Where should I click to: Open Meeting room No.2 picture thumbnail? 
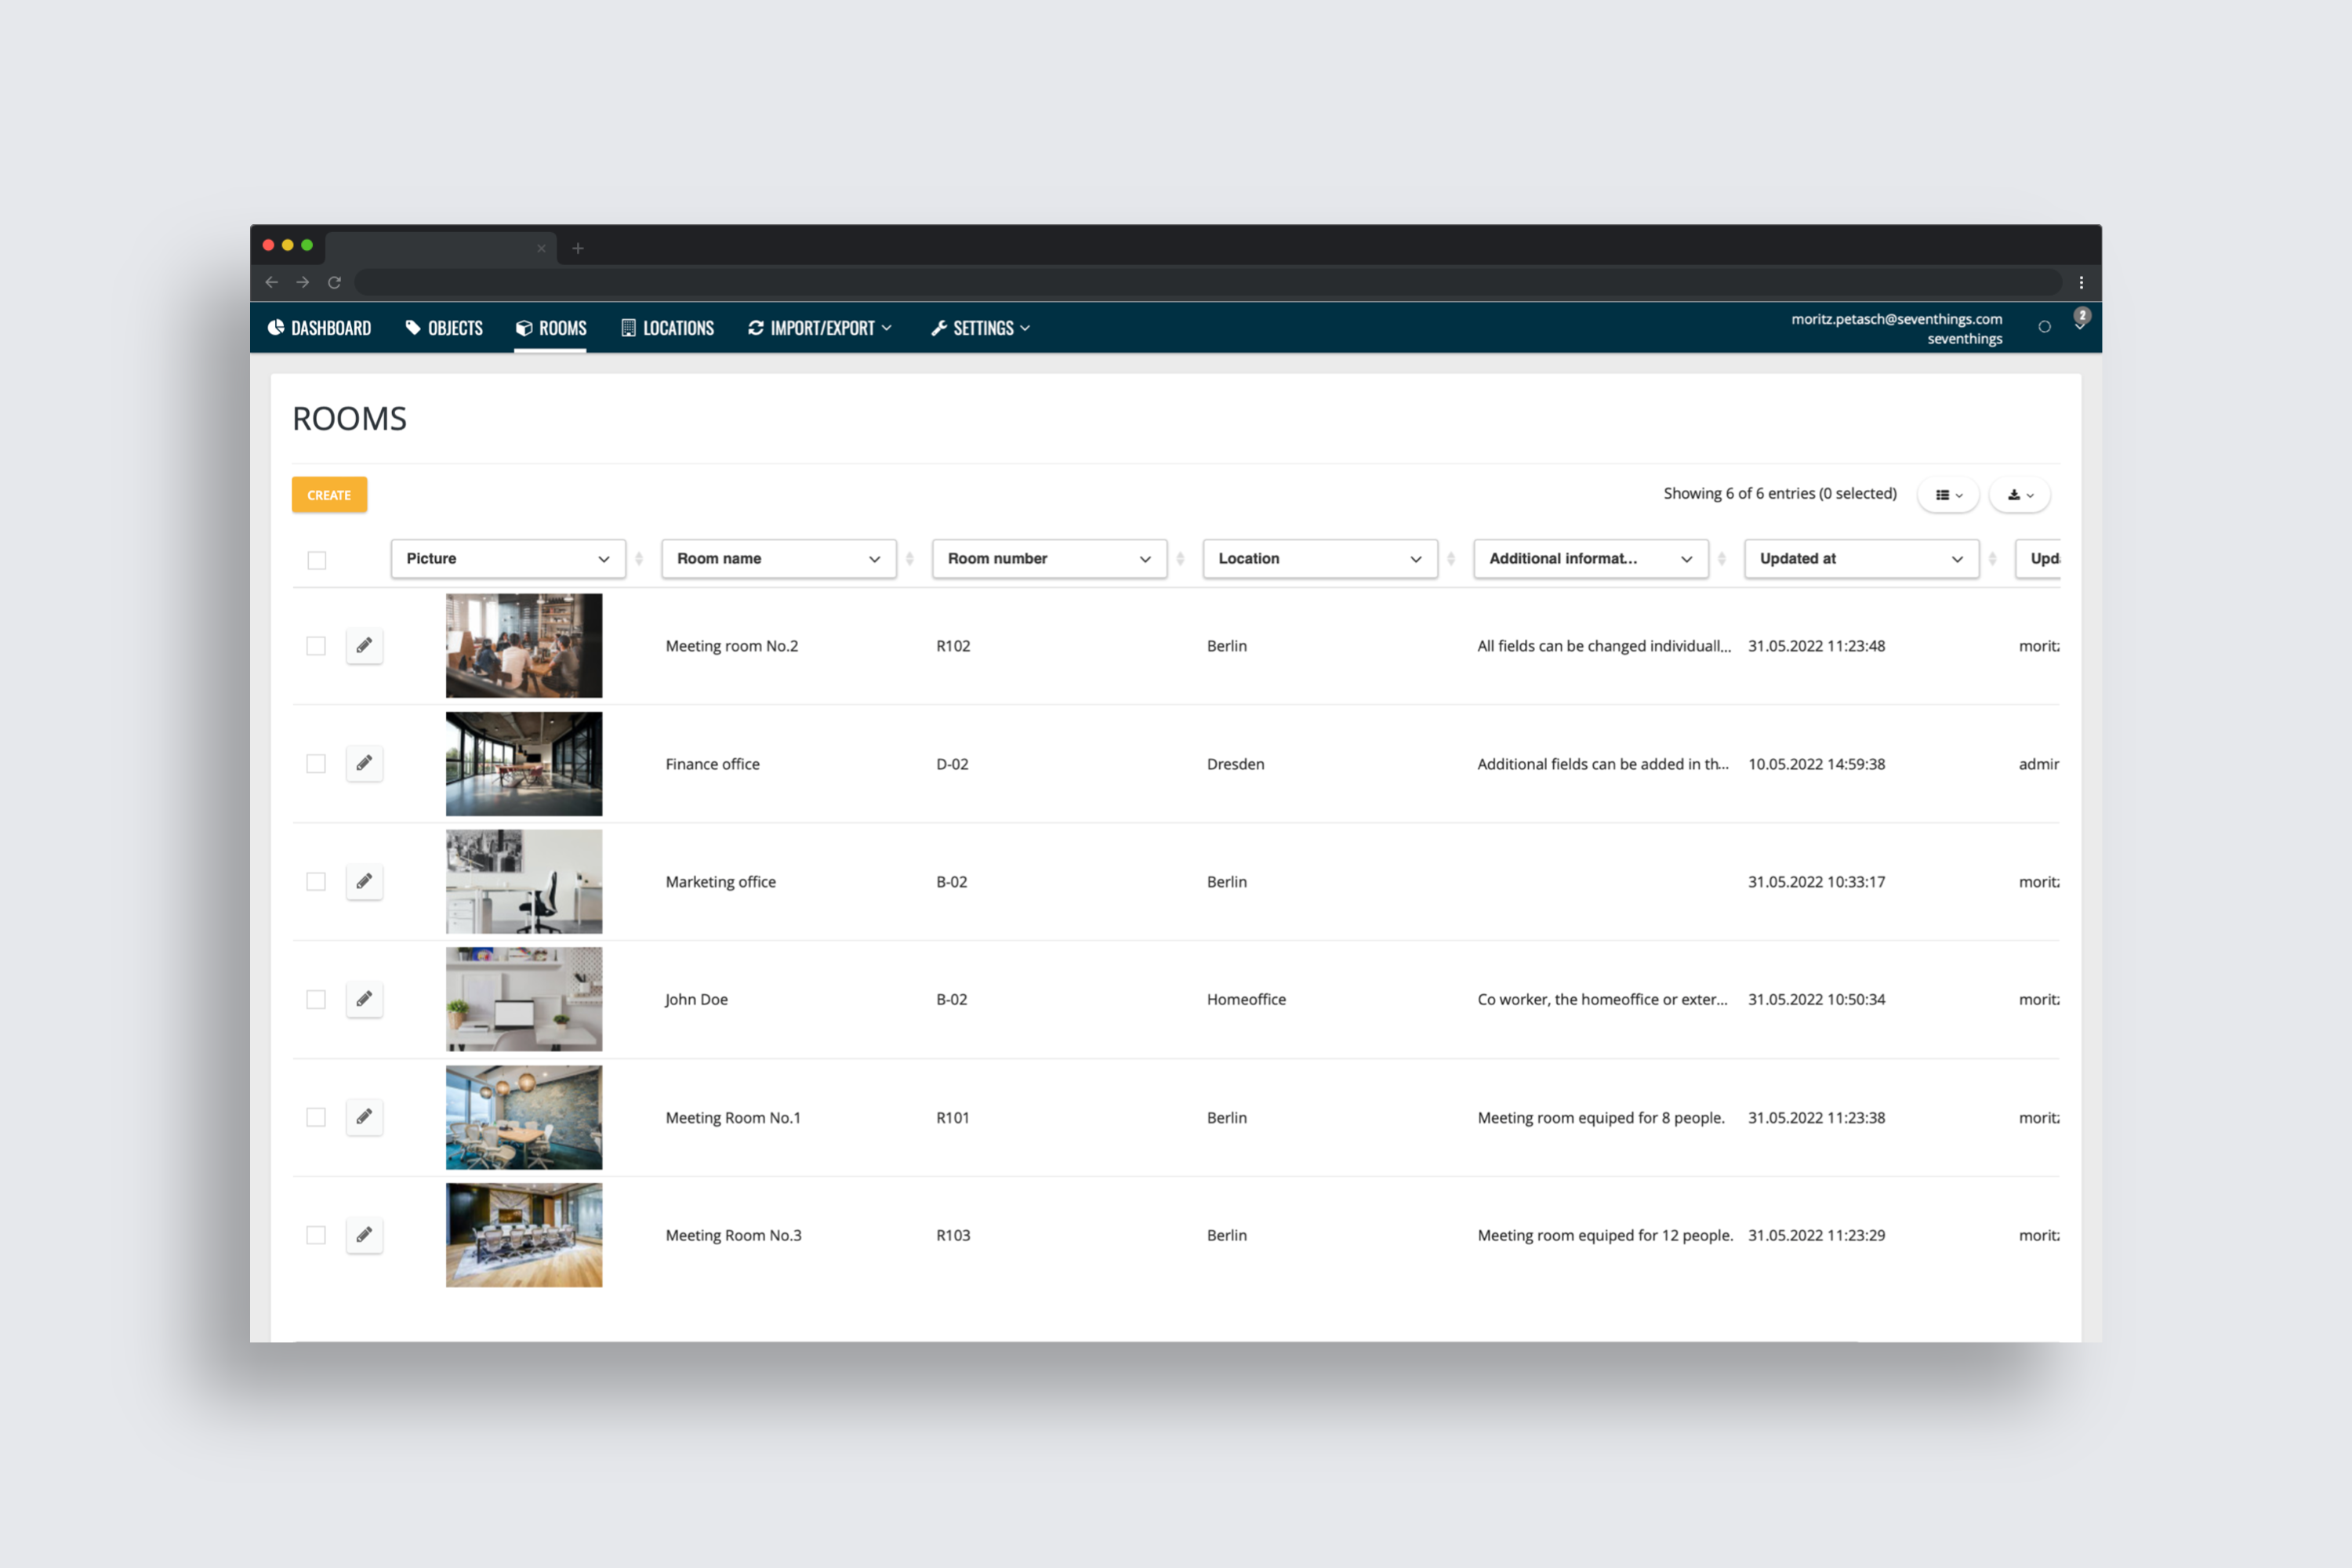524,646
